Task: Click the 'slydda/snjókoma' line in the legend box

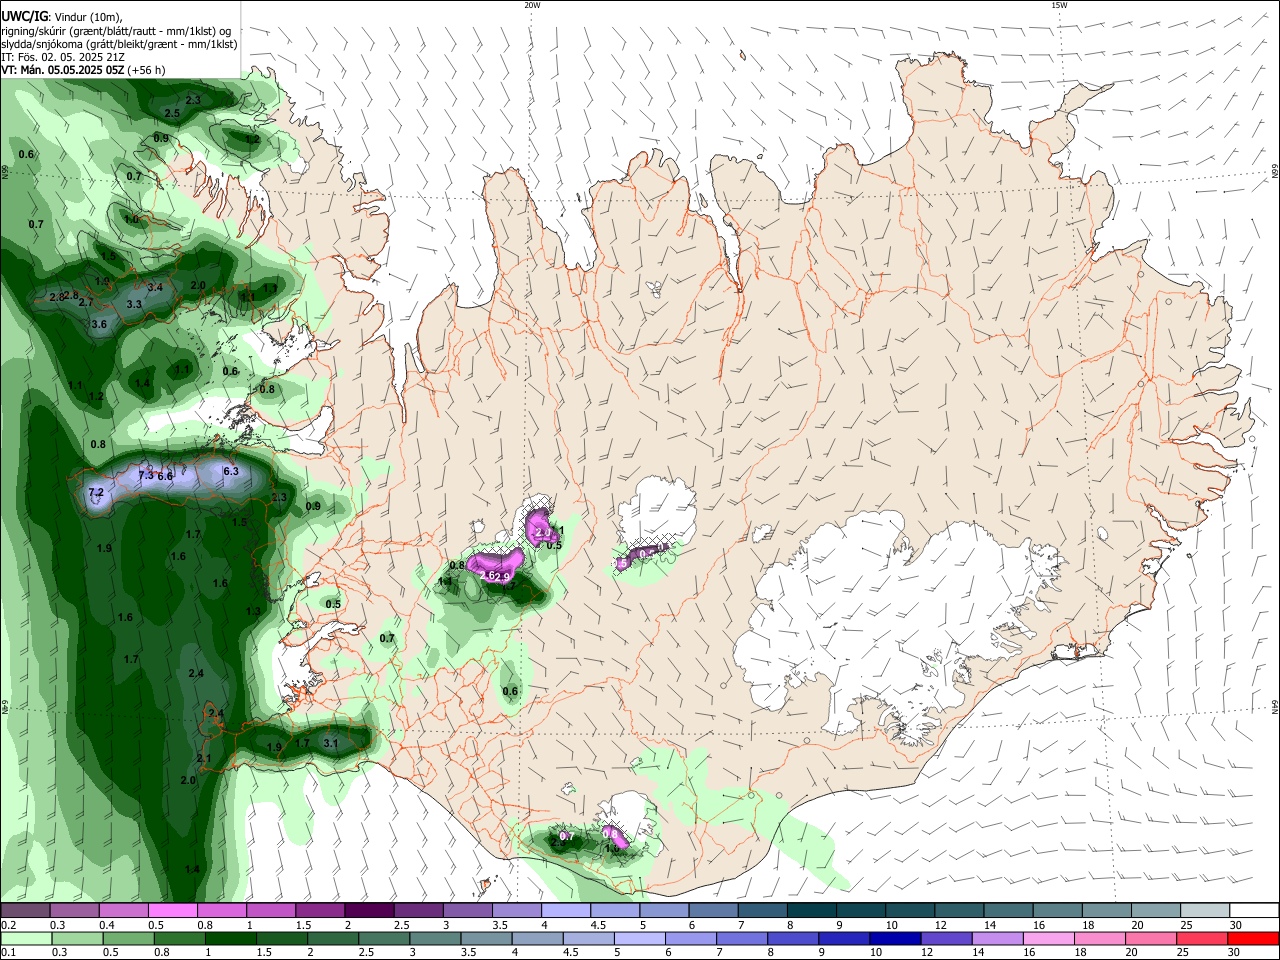Action: point(119,44)
